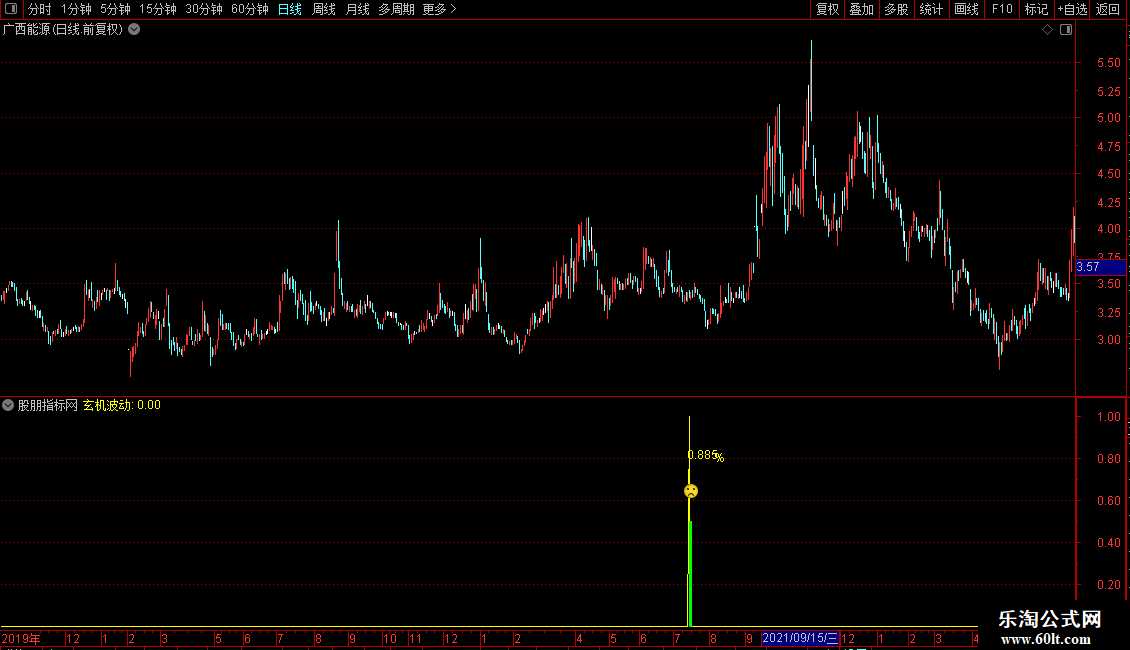The width and height of the screenshot is (1130, 650).
Task: Open F10 company information
Action: click(x=1002, y=9)
